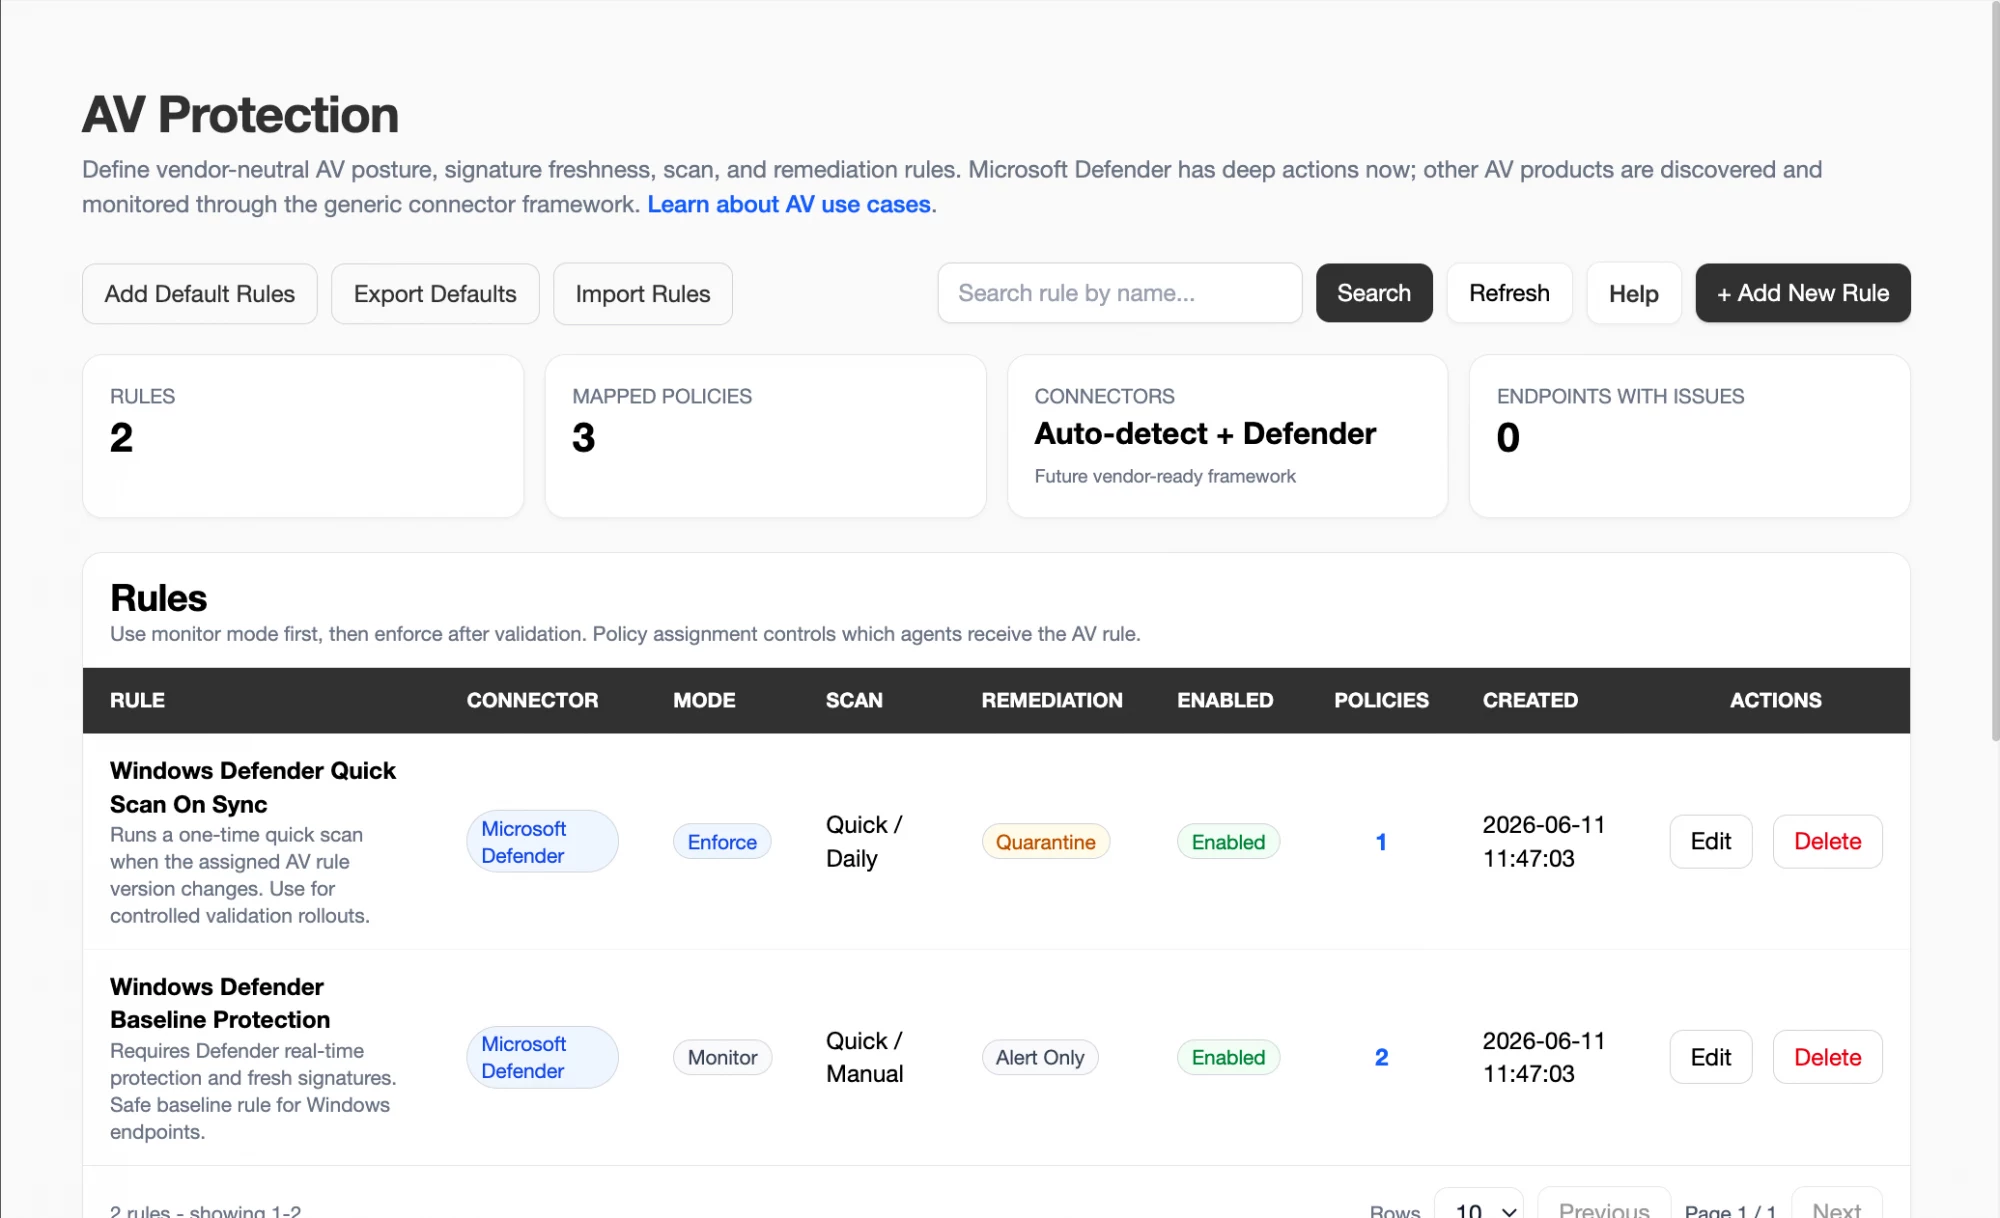Click the Quick / Manual scan cell
Screen dimensions: 2000x1218
[x=864, y=1057]
